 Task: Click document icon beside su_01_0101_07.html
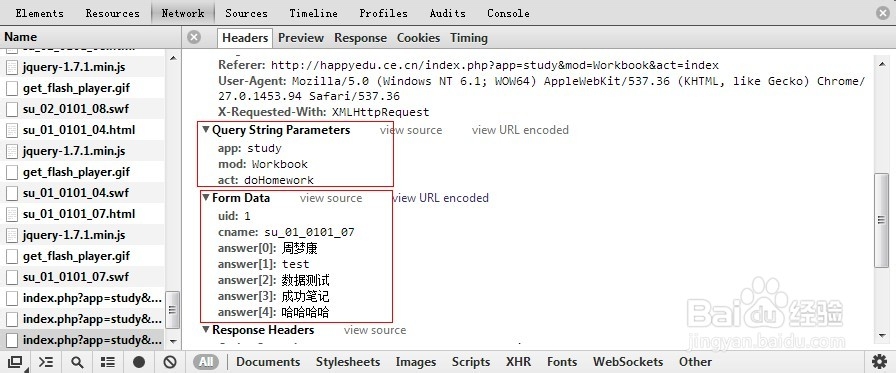pos(12,214)
